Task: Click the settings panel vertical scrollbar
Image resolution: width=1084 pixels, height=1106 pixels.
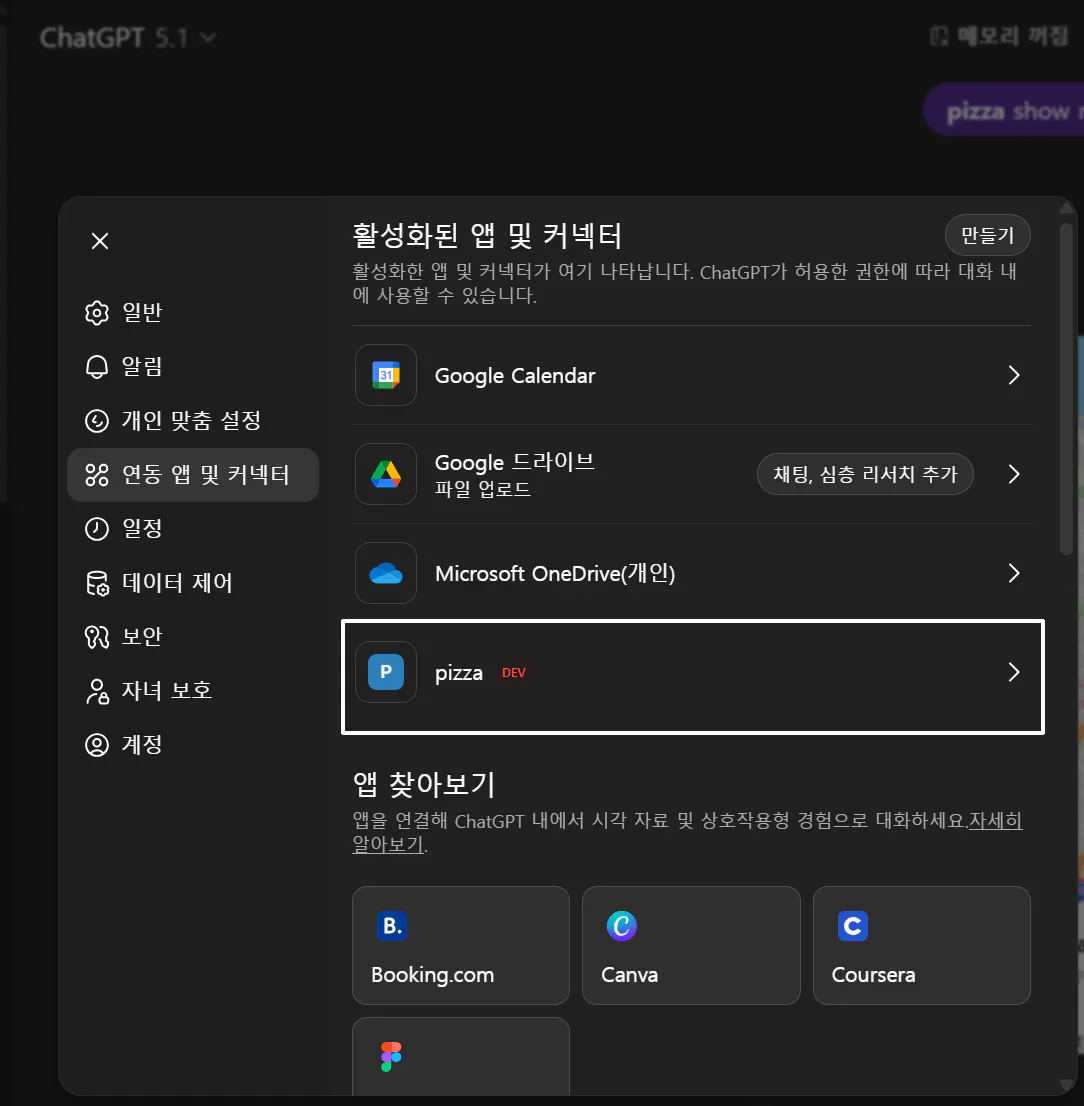Action: coord(1066,389)
